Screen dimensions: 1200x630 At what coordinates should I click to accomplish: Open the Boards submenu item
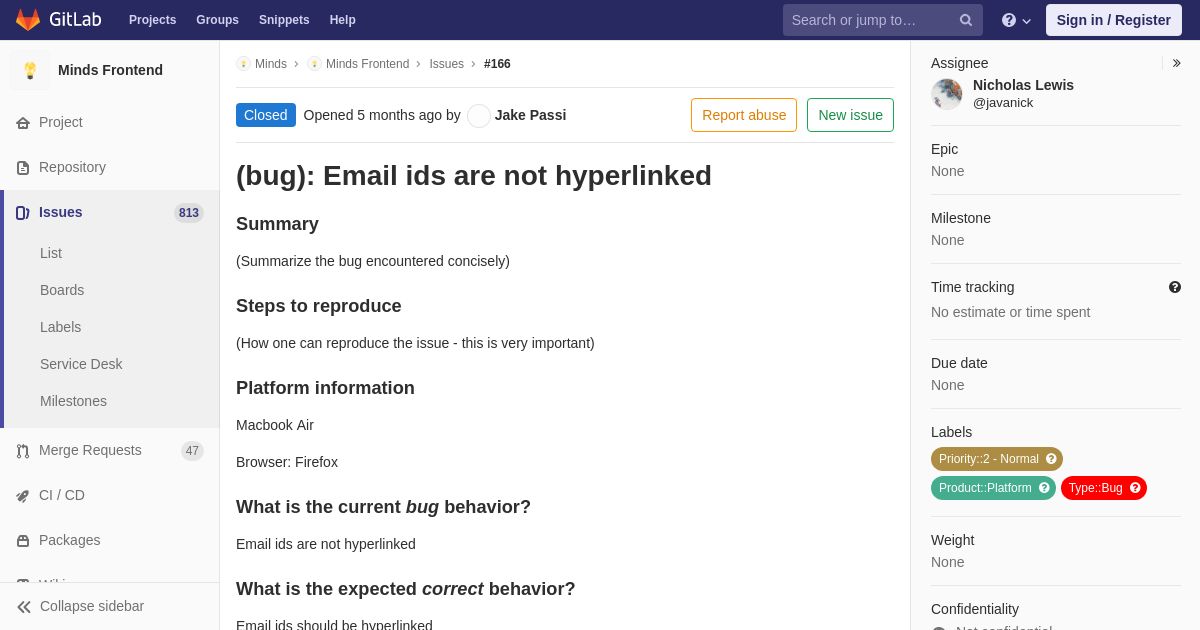click(x=62, y=290)
